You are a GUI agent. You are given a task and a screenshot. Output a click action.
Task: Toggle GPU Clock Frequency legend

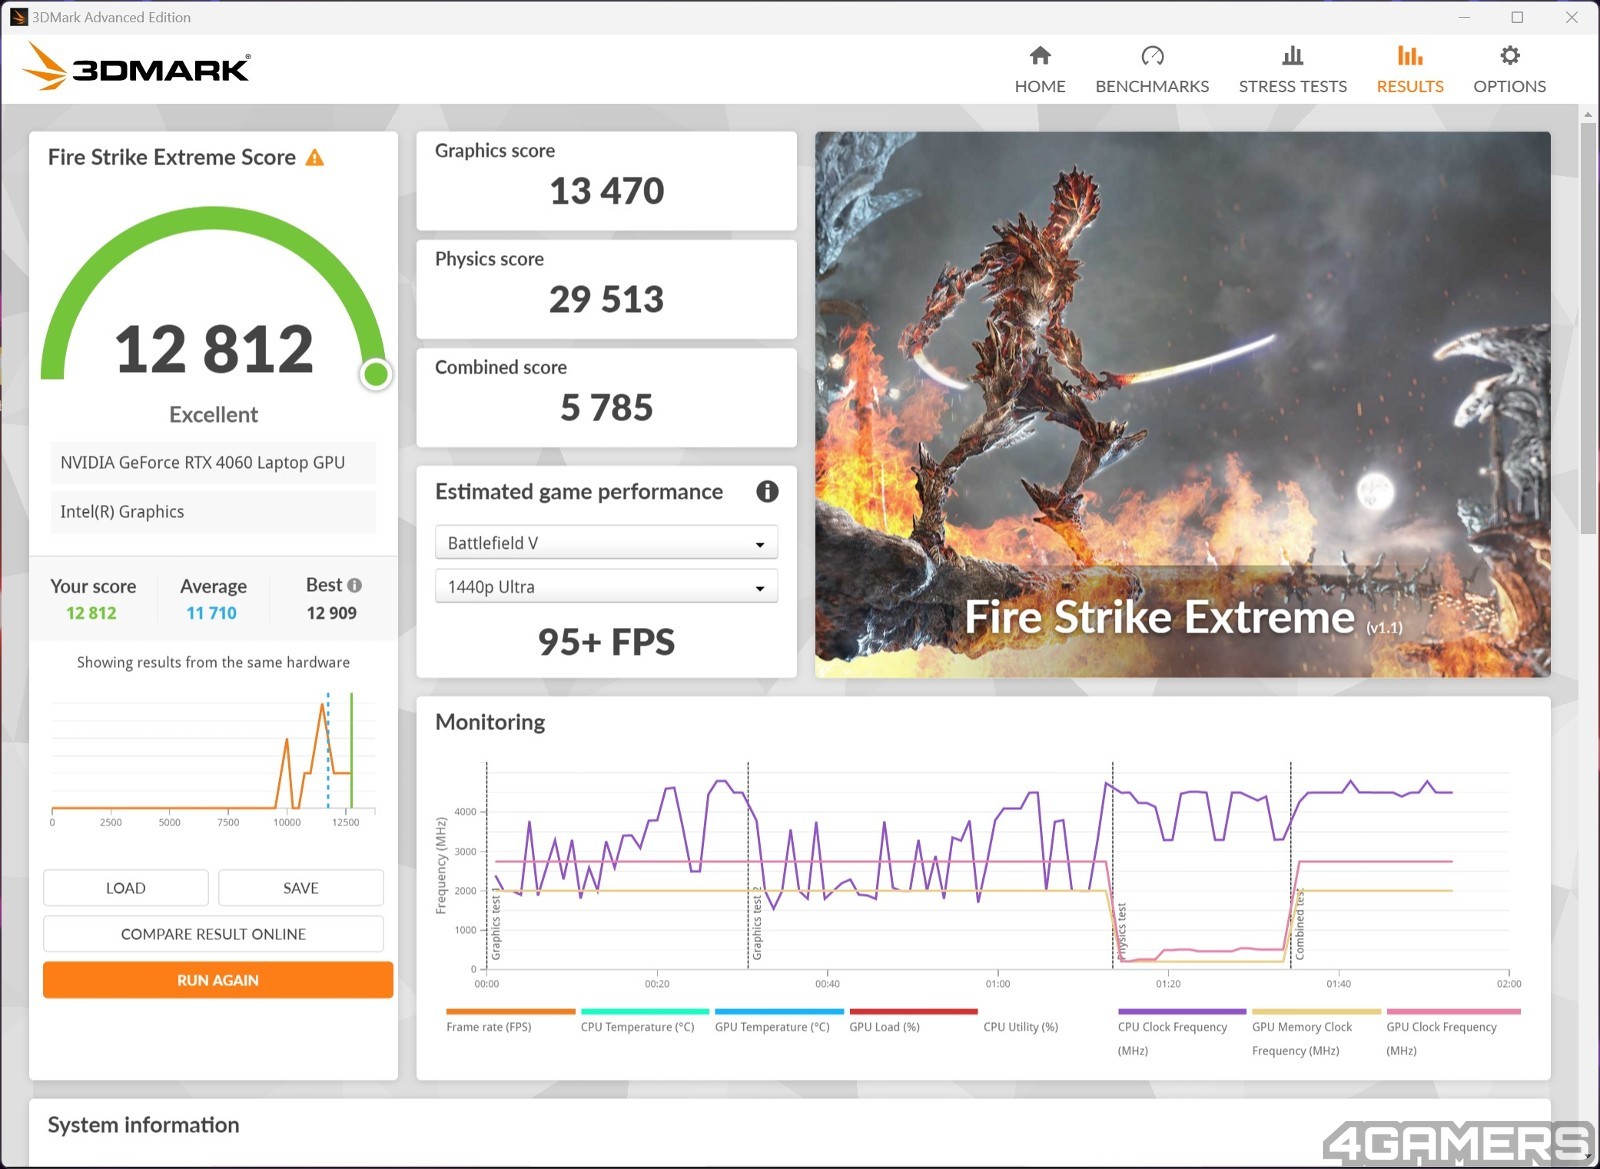(x=1441, y=1038)
